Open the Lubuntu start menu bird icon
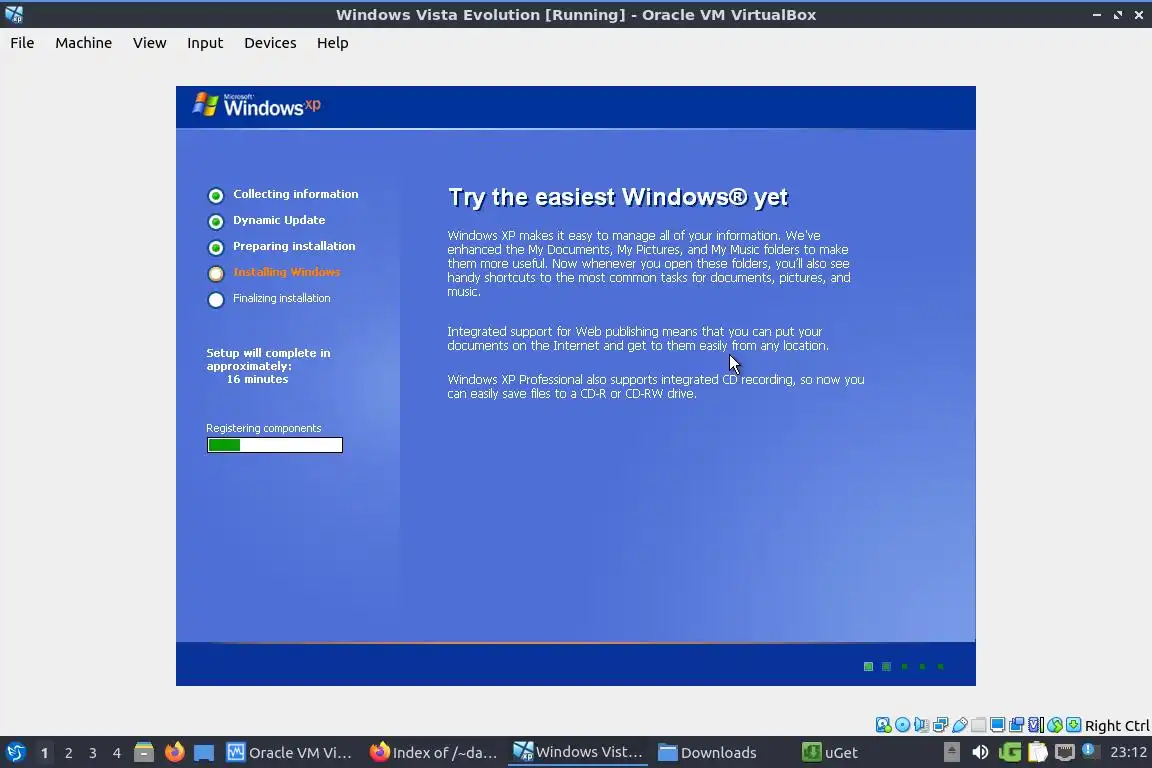The image size is (1152, 768). point(15,753)
